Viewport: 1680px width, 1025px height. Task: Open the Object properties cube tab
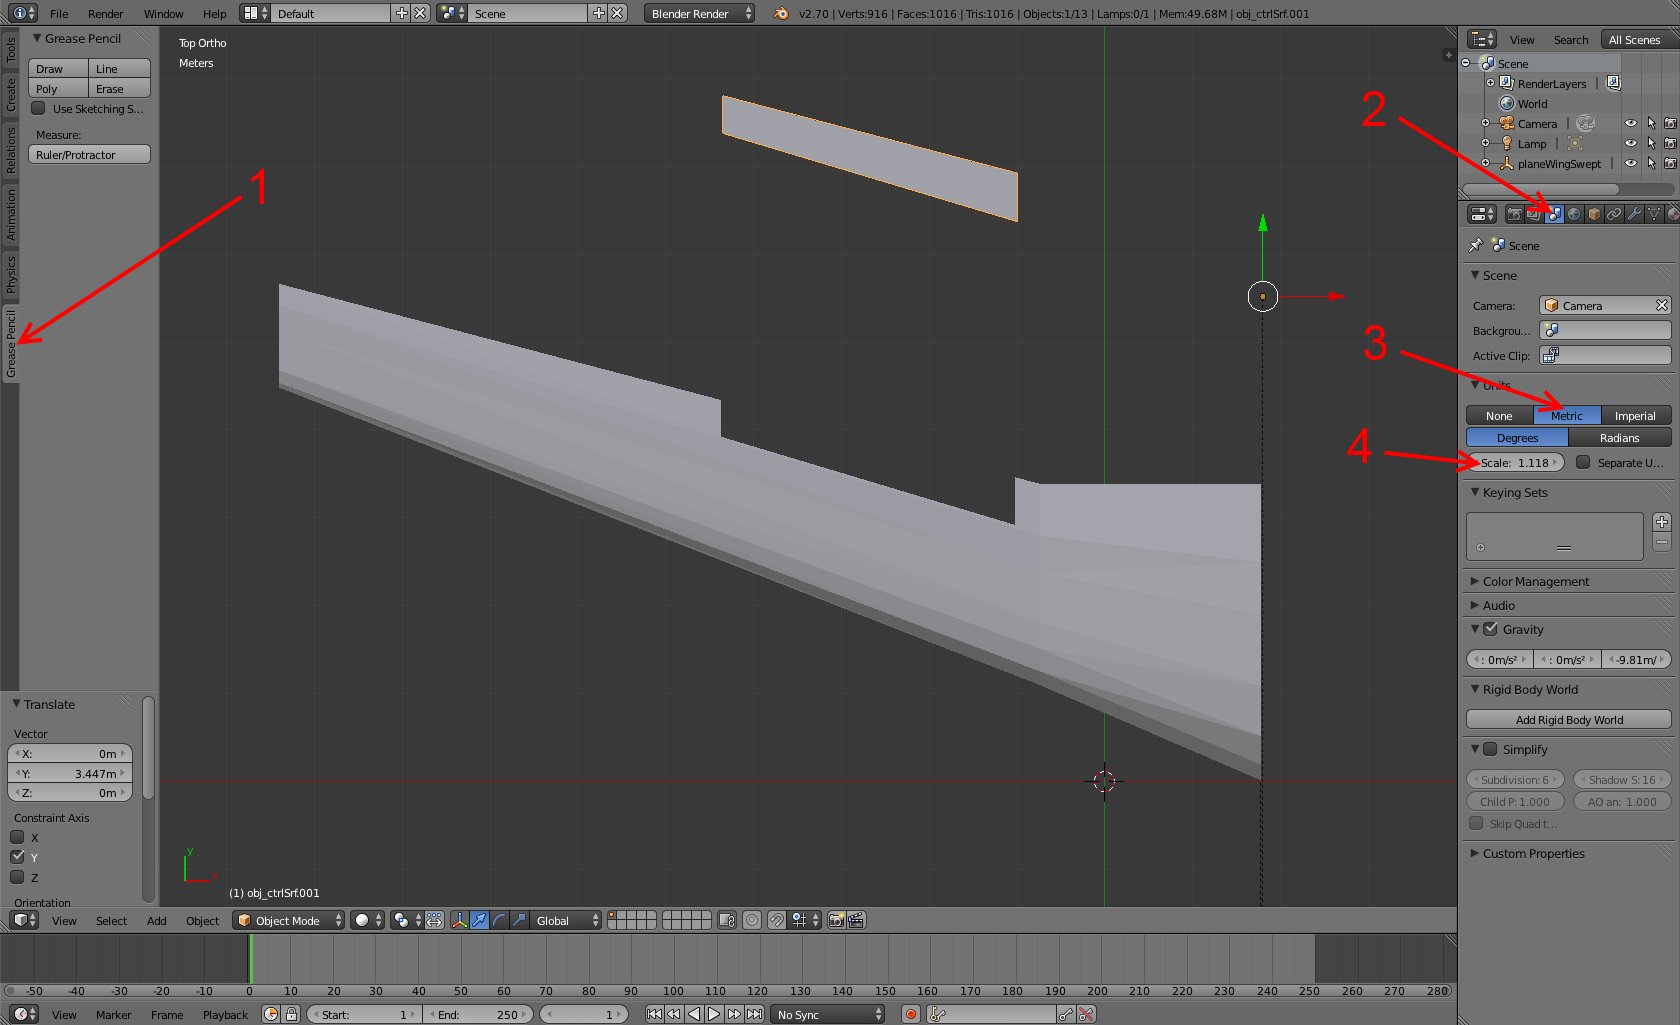1594,214
